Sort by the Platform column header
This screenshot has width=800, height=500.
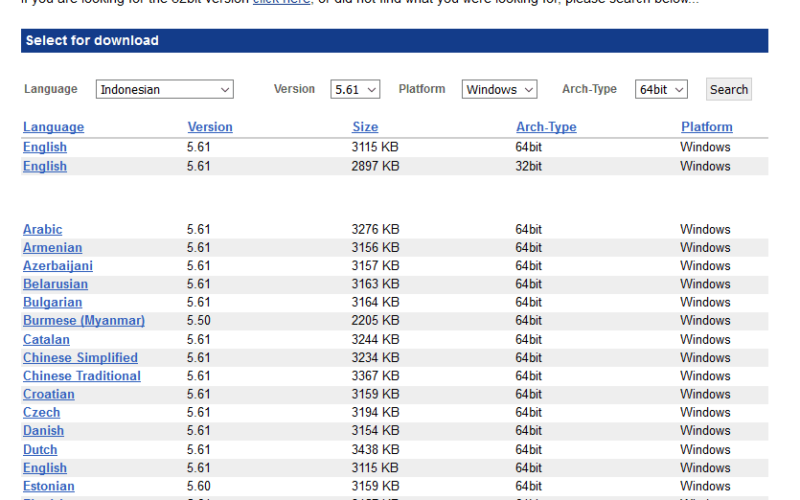click(x=707, y=127)
